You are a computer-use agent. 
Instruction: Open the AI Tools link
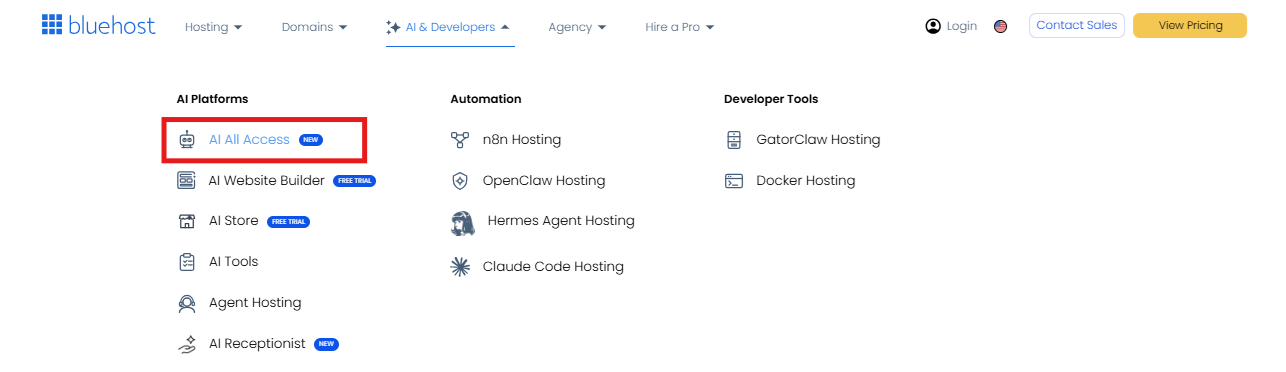[233, 262]
